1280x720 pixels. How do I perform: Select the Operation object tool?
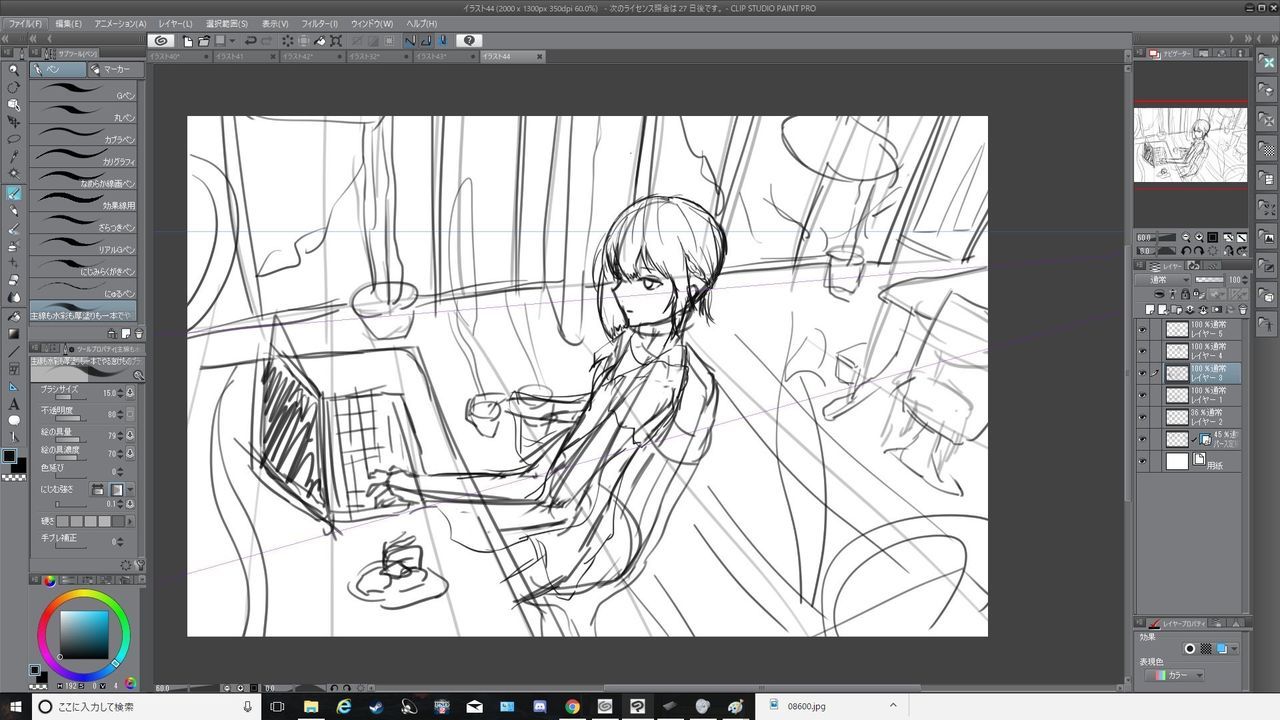point(14,104)
